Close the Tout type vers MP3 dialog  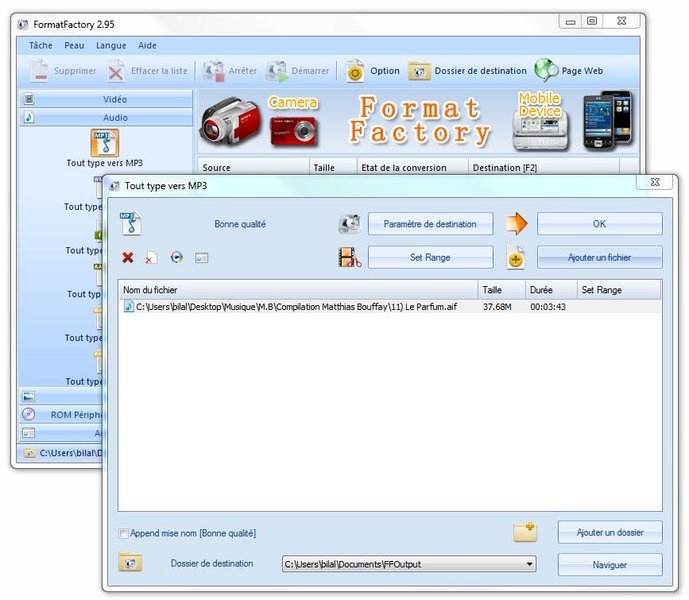click(x=655, y=182)
